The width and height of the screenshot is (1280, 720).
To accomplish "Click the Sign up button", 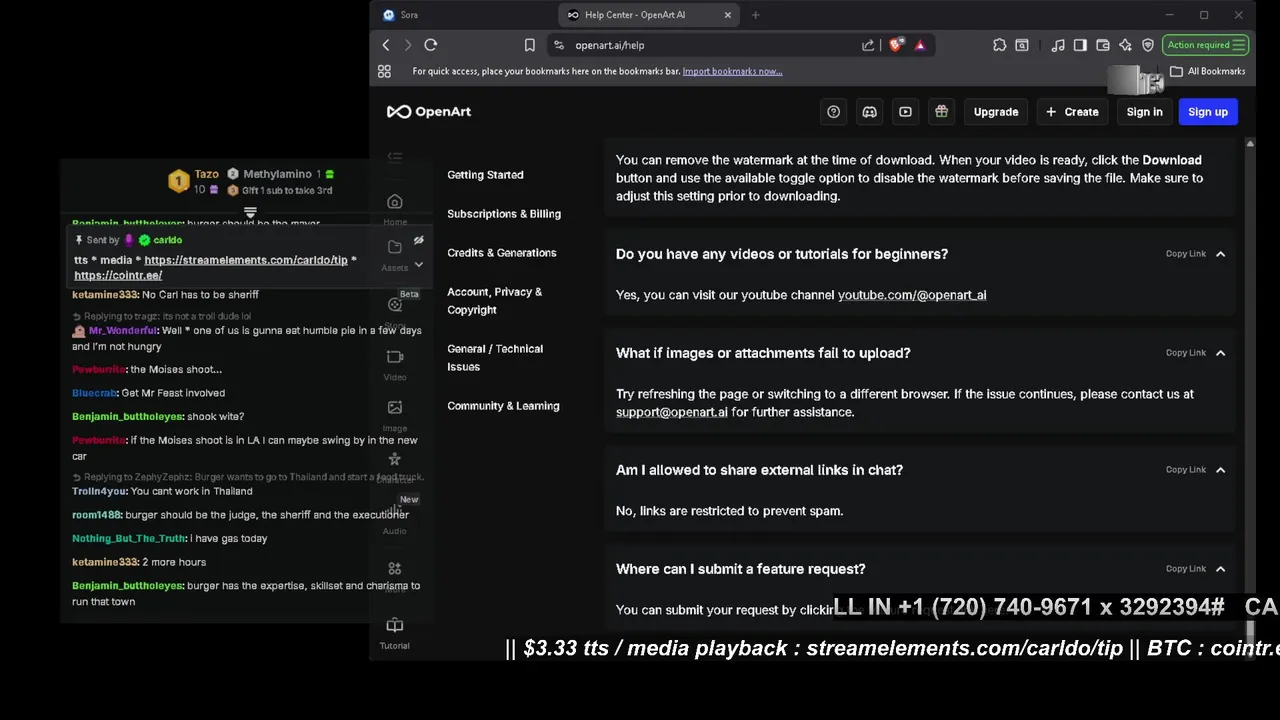I will (1208, 112).
